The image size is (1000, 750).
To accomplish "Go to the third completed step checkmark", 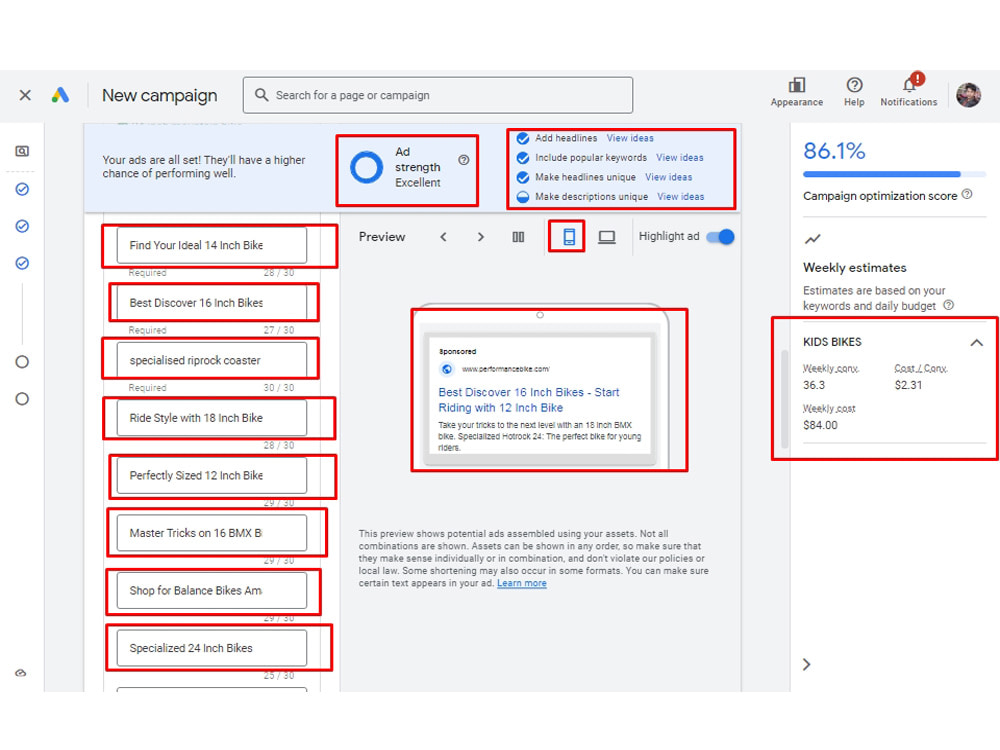I will 22,263.
